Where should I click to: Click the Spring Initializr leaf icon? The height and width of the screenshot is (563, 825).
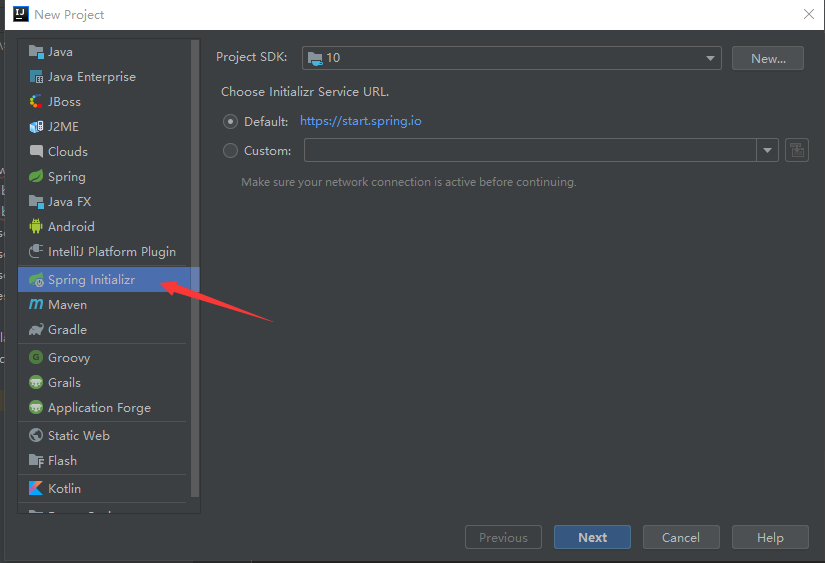click(x=36, y=279)
